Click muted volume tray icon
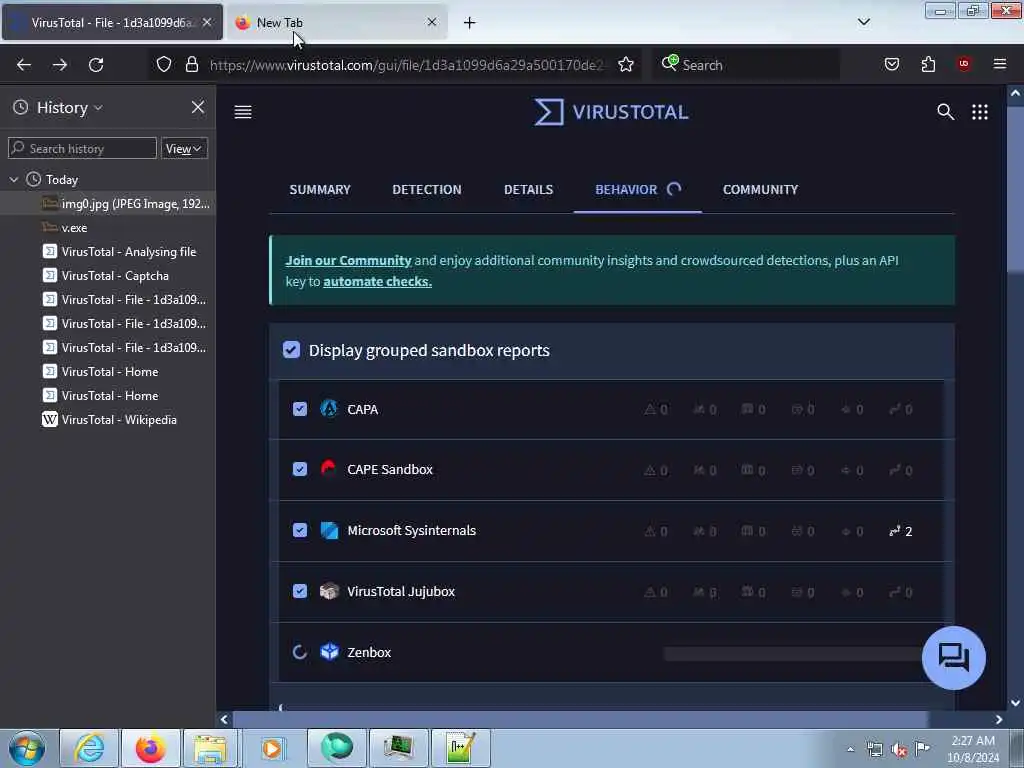The image size is (1024, 768). [x=899, y=750]
